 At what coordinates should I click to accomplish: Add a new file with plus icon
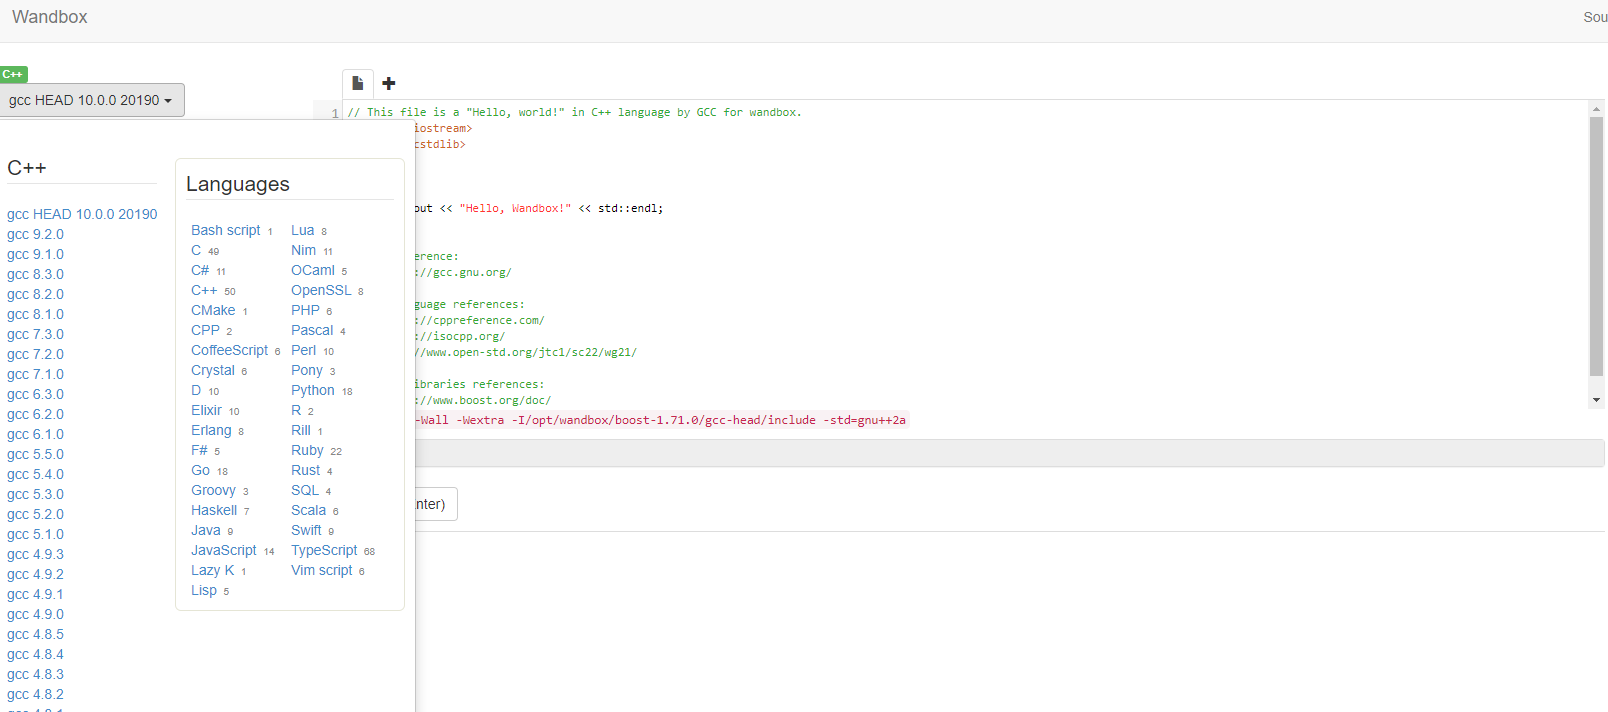pos(389,84)
